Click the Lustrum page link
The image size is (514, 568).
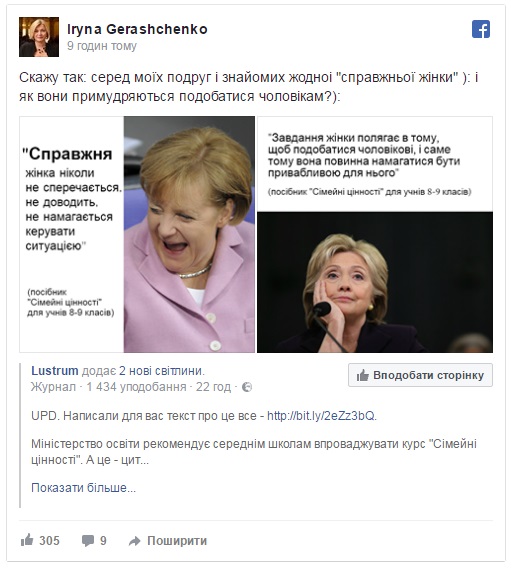click(x=55, y=371)
